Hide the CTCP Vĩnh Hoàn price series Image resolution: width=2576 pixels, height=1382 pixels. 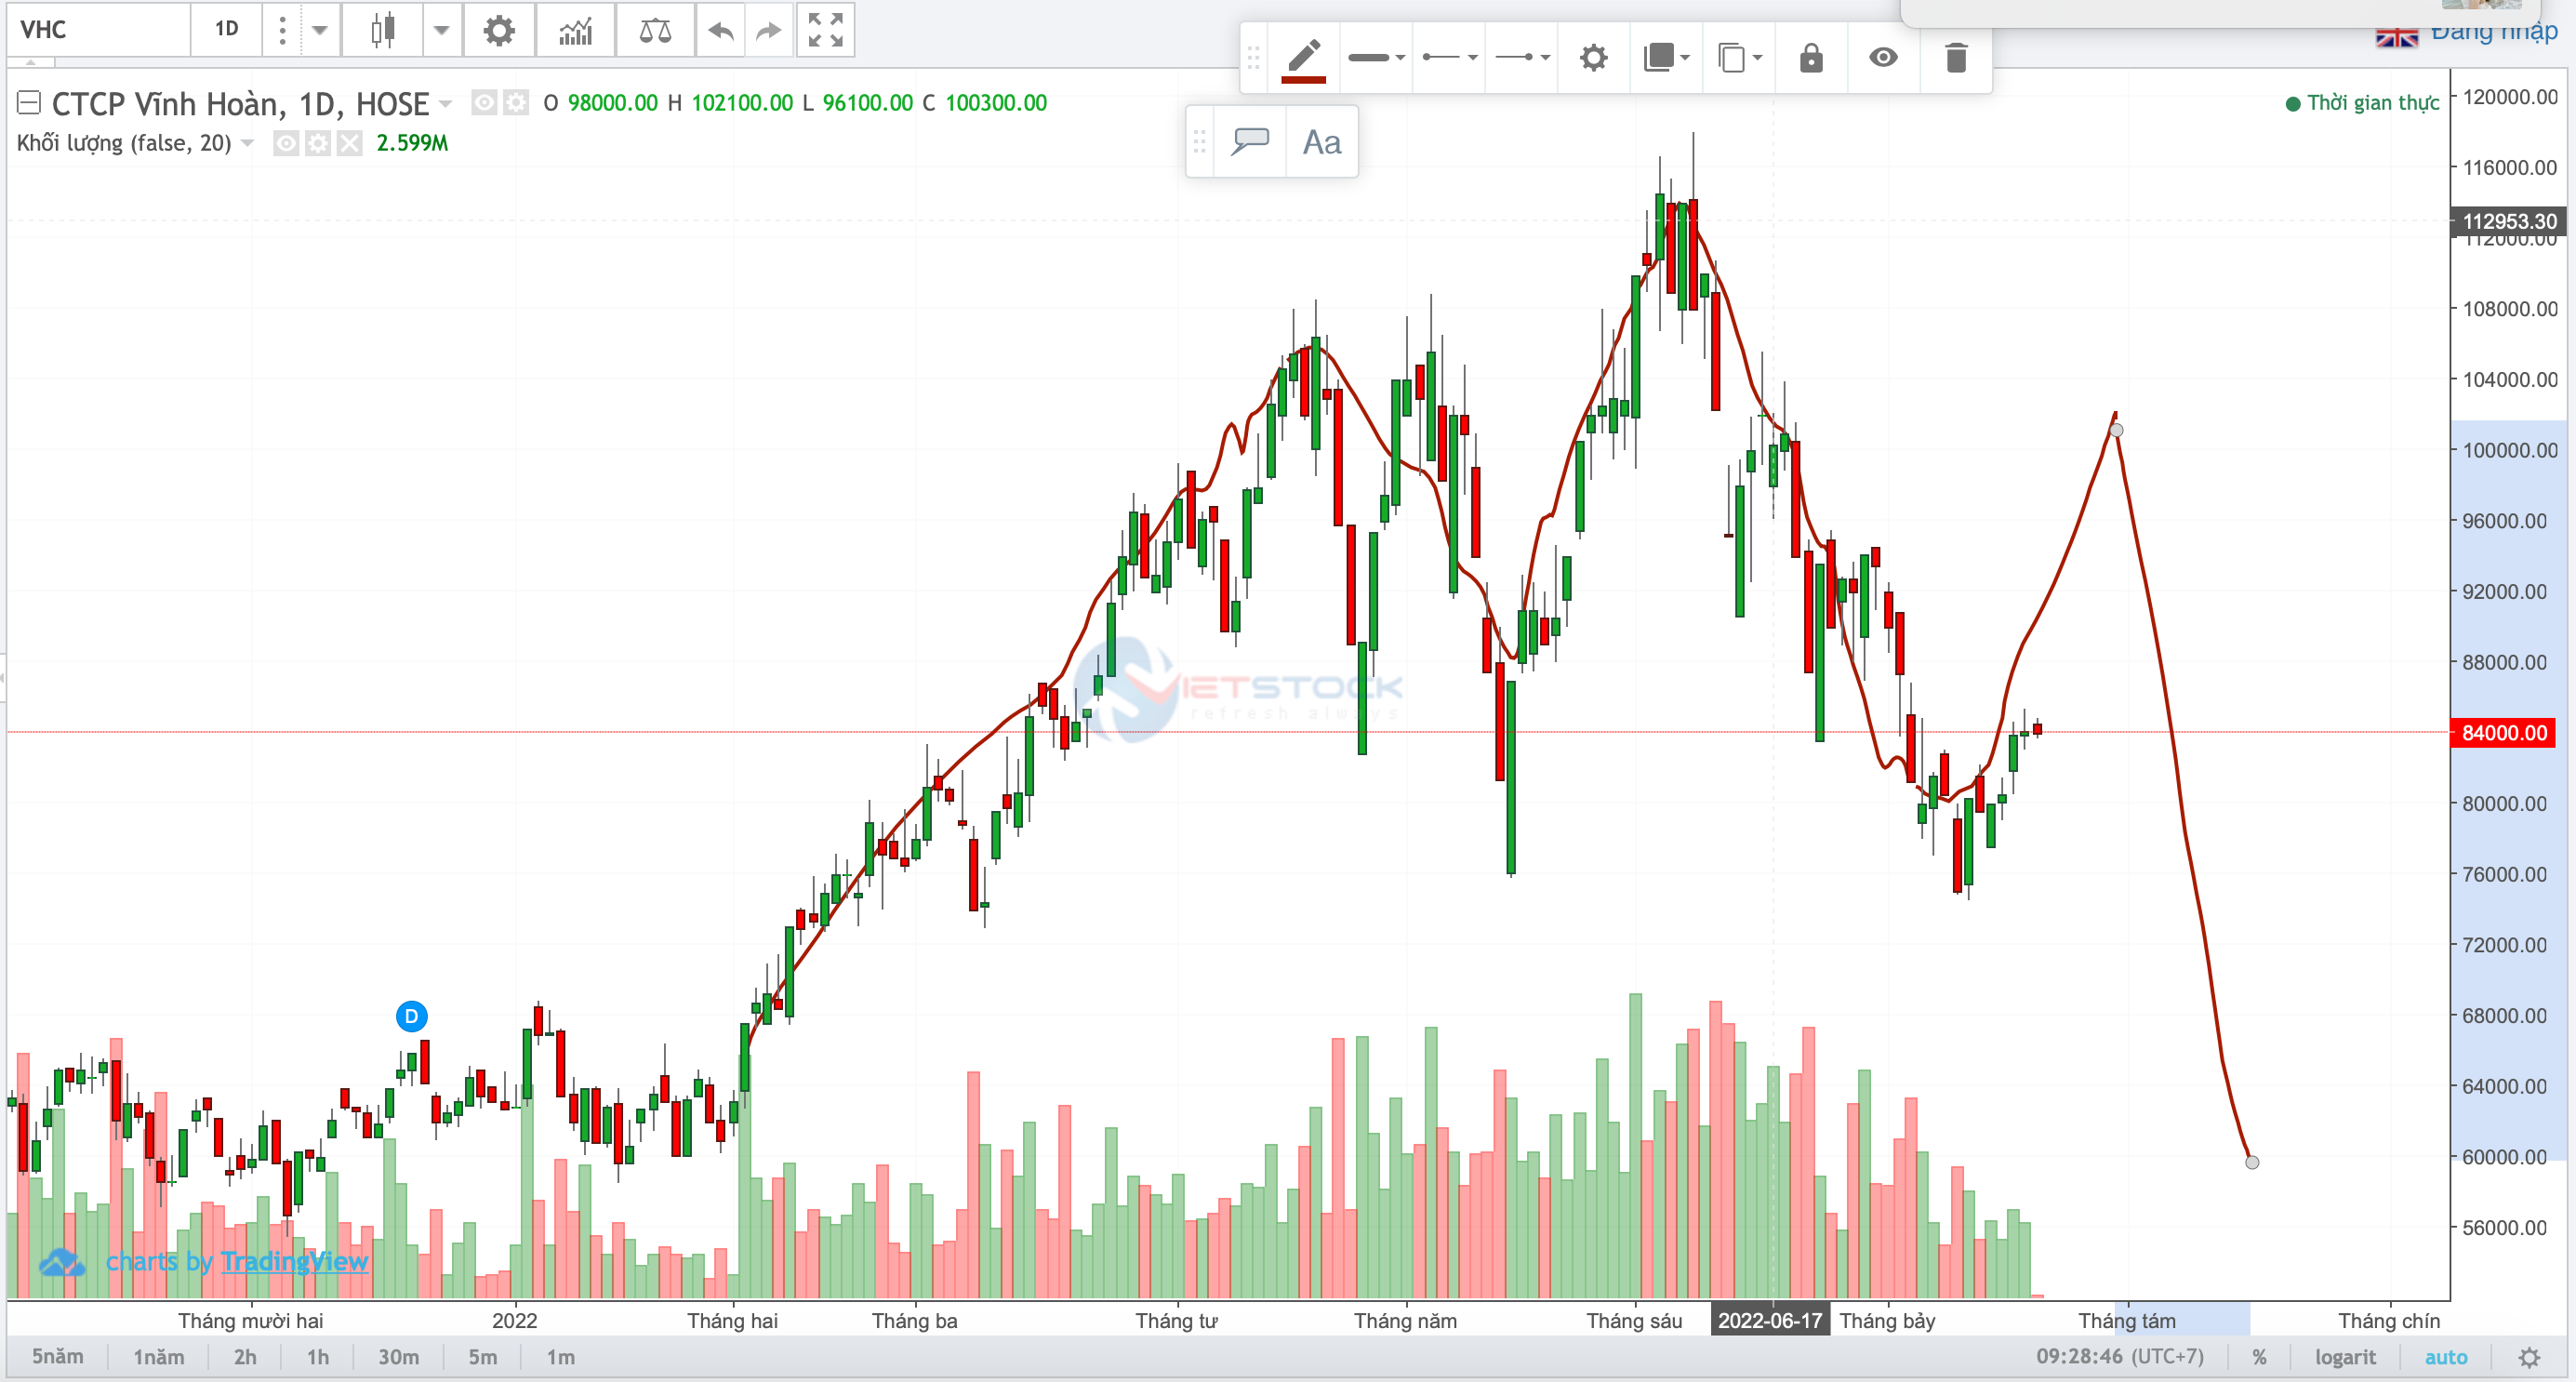point(484,102)
